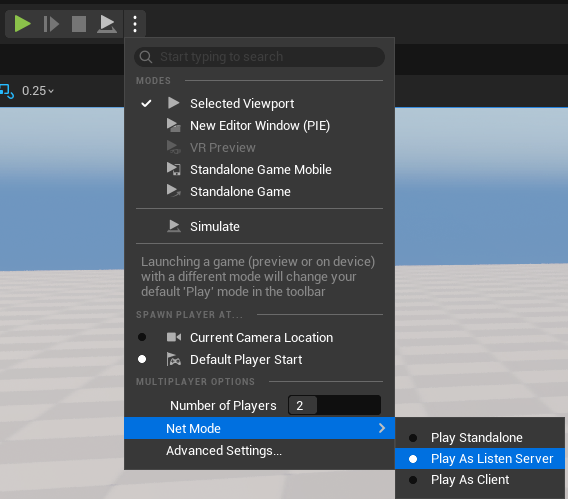The image size is (568, 499).
Task: Select Play As Client net mode
Action: click(480, 480)
